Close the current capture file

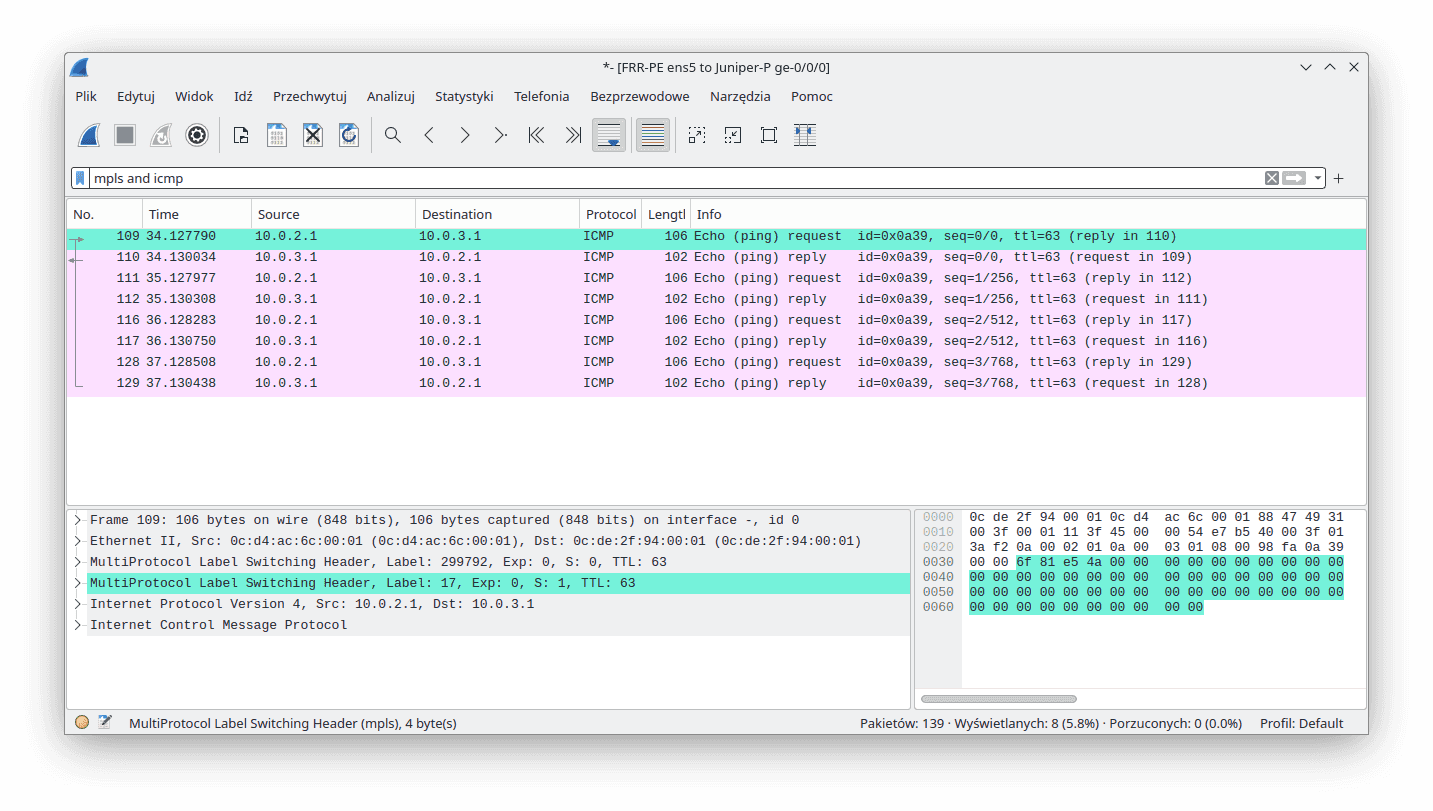[312, 134]
